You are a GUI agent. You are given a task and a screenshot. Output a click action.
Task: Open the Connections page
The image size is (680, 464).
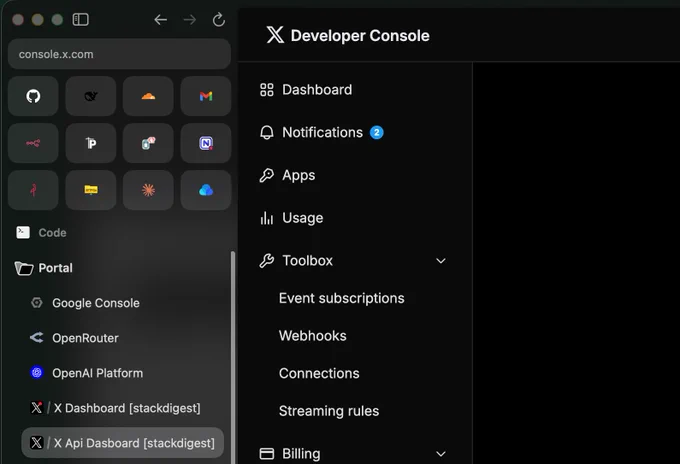pyautogui.click(x=319, y=373)
